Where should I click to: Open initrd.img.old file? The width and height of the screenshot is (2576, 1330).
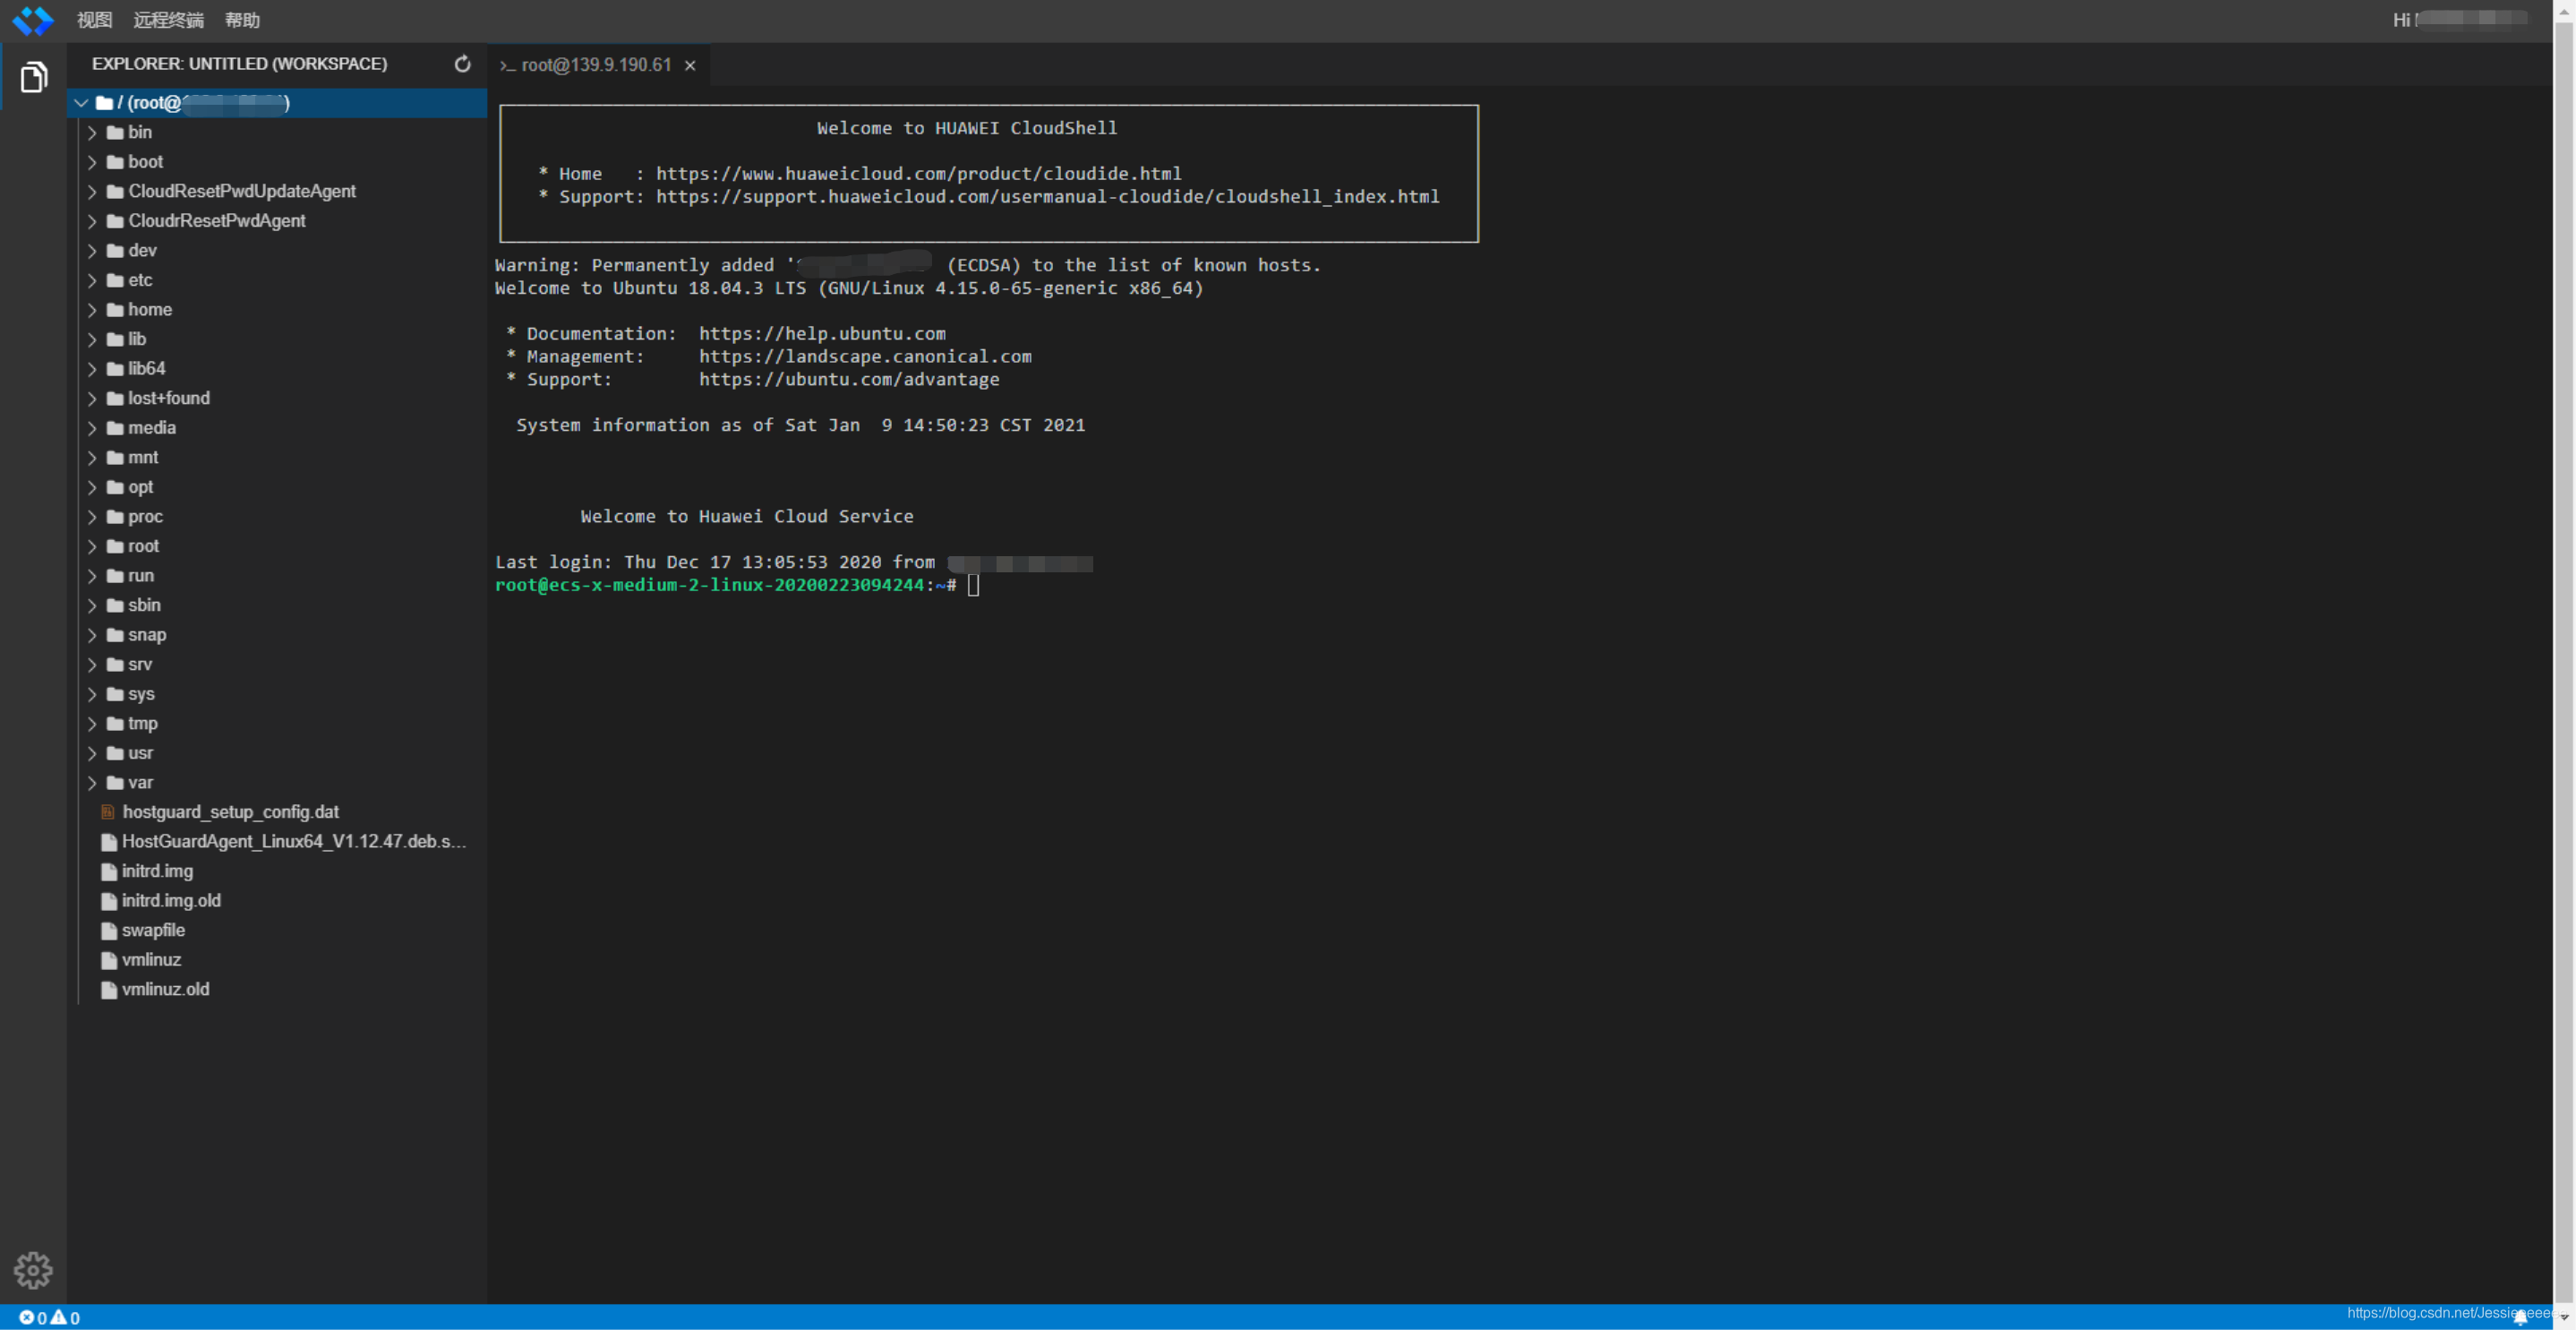(x=277, y=901)
